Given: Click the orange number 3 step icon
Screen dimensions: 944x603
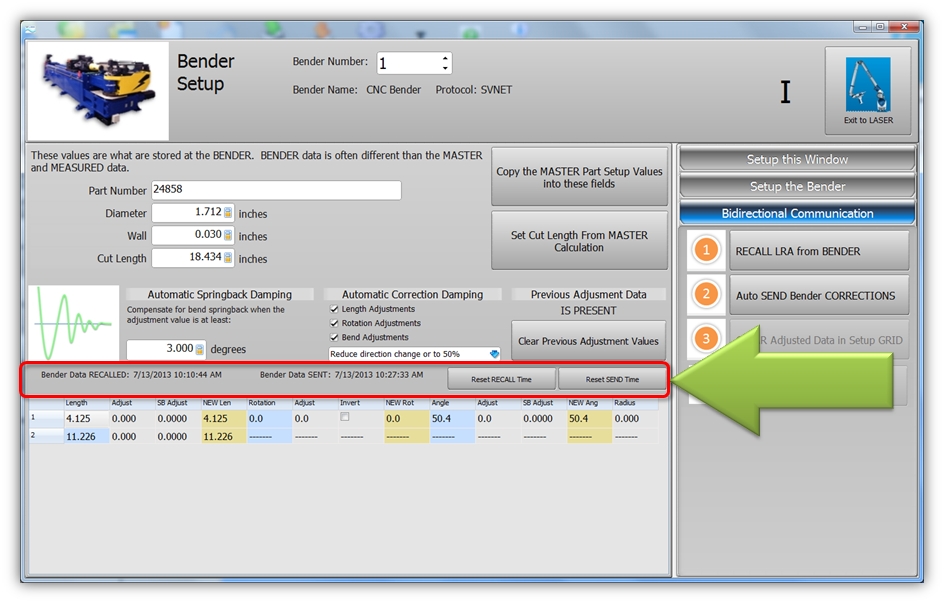Looking at the screenshot, I should [x=707, y=339].
